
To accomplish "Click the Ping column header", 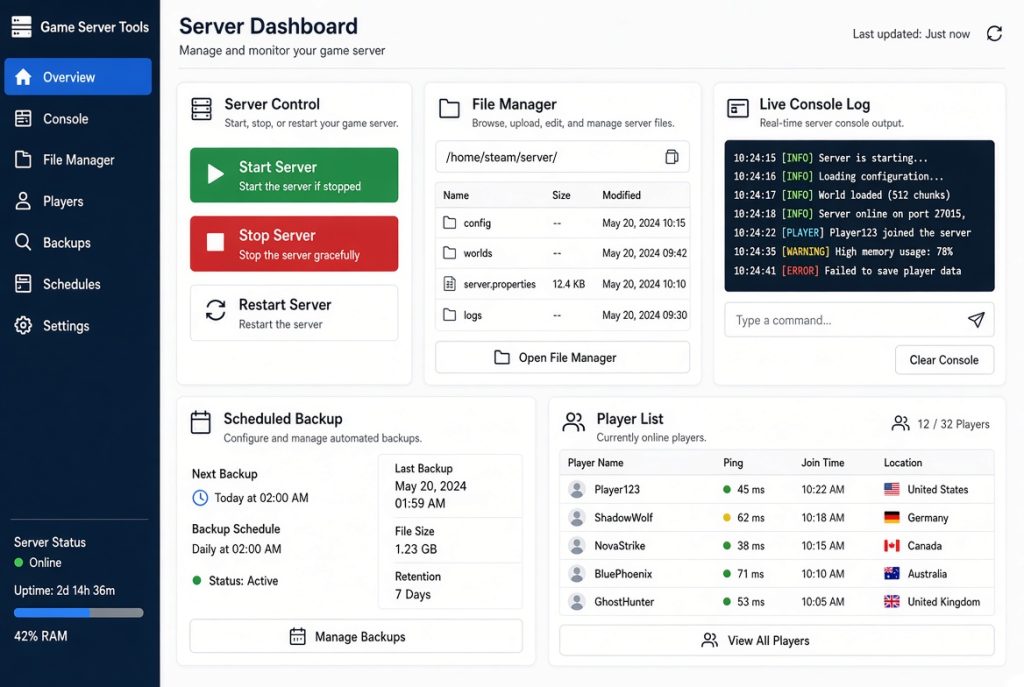I will [733, 462].
